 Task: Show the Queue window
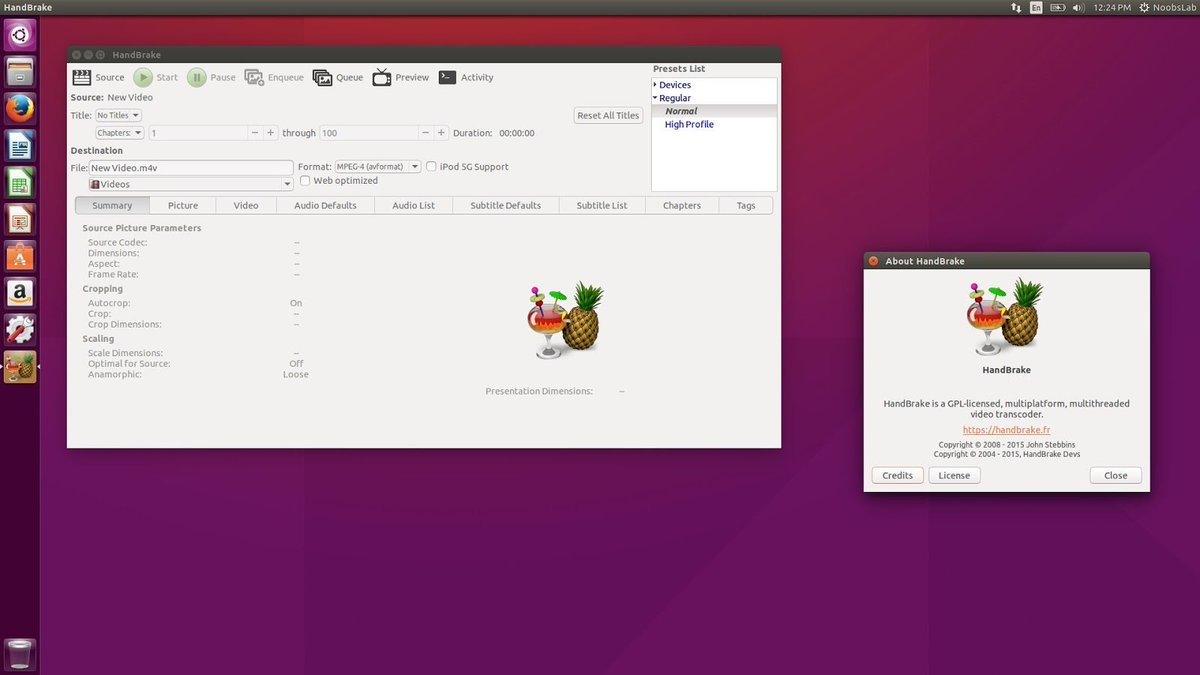(x=338, y=77)
